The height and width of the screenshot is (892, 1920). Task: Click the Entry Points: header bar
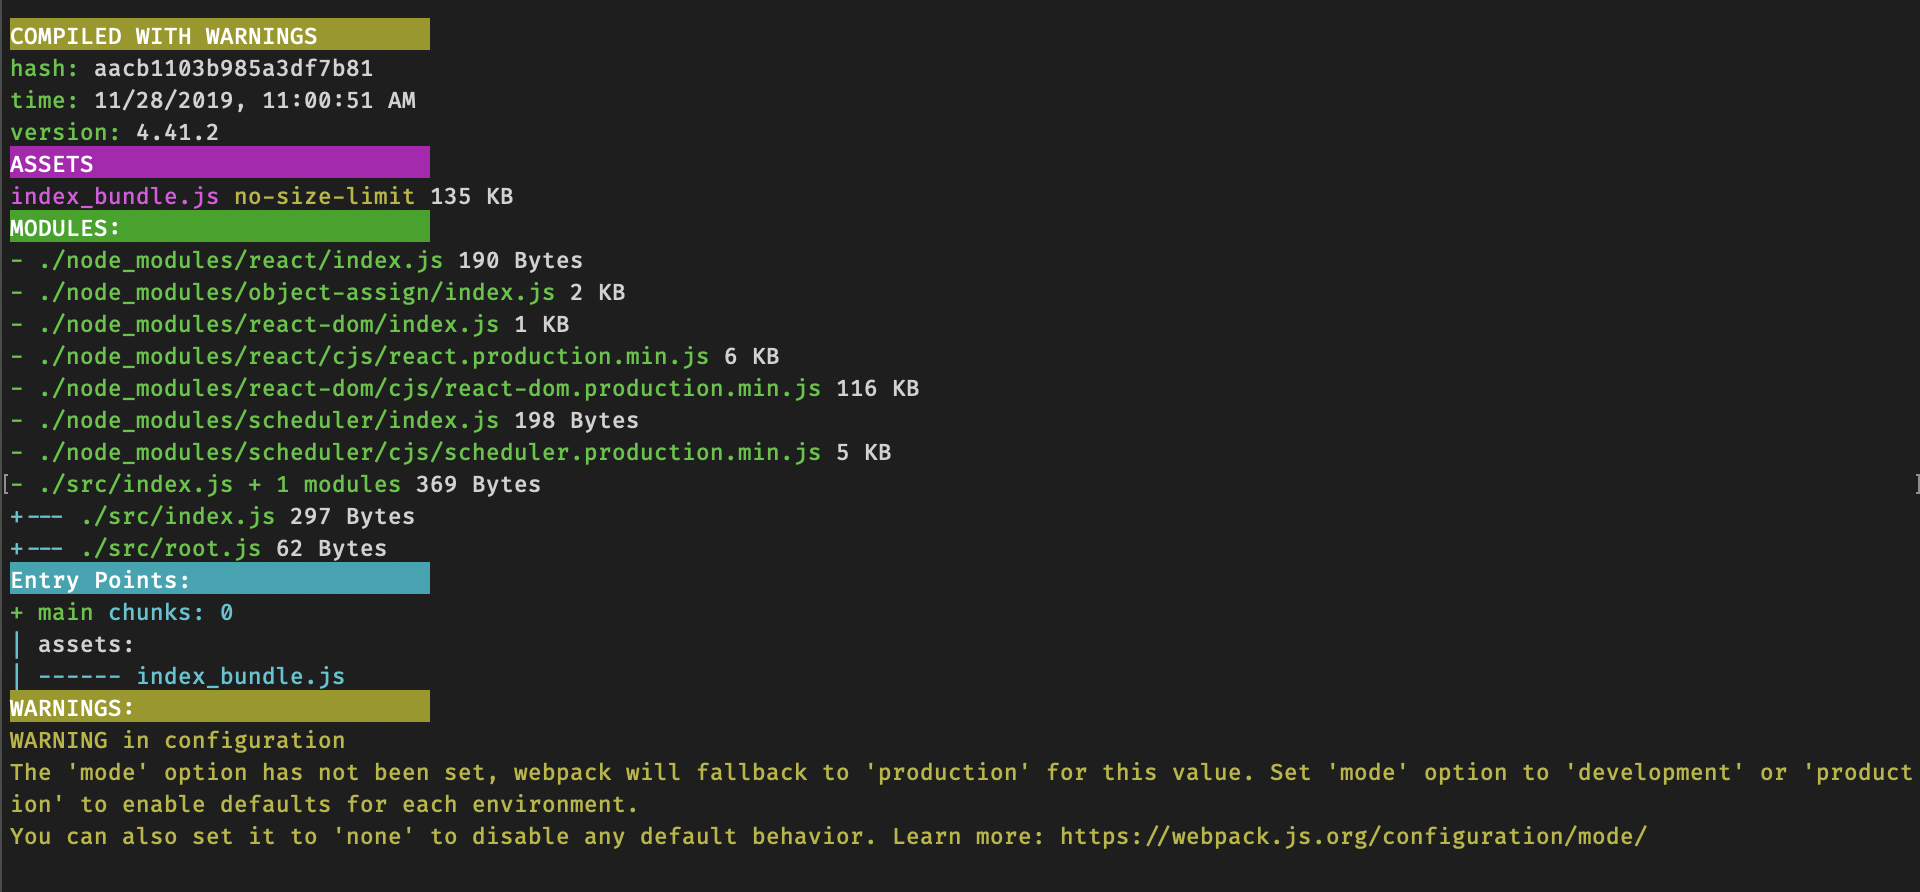(220, 578)
